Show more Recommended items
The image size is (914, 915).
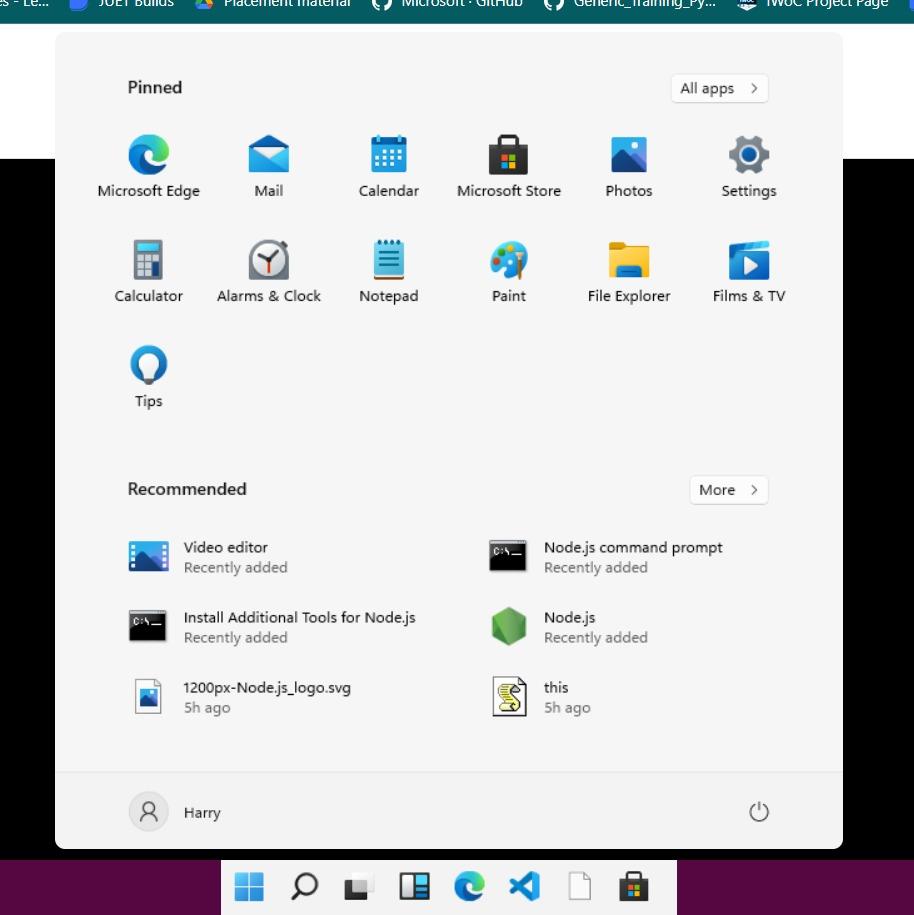pyautogui.click(x=728, y=490)
